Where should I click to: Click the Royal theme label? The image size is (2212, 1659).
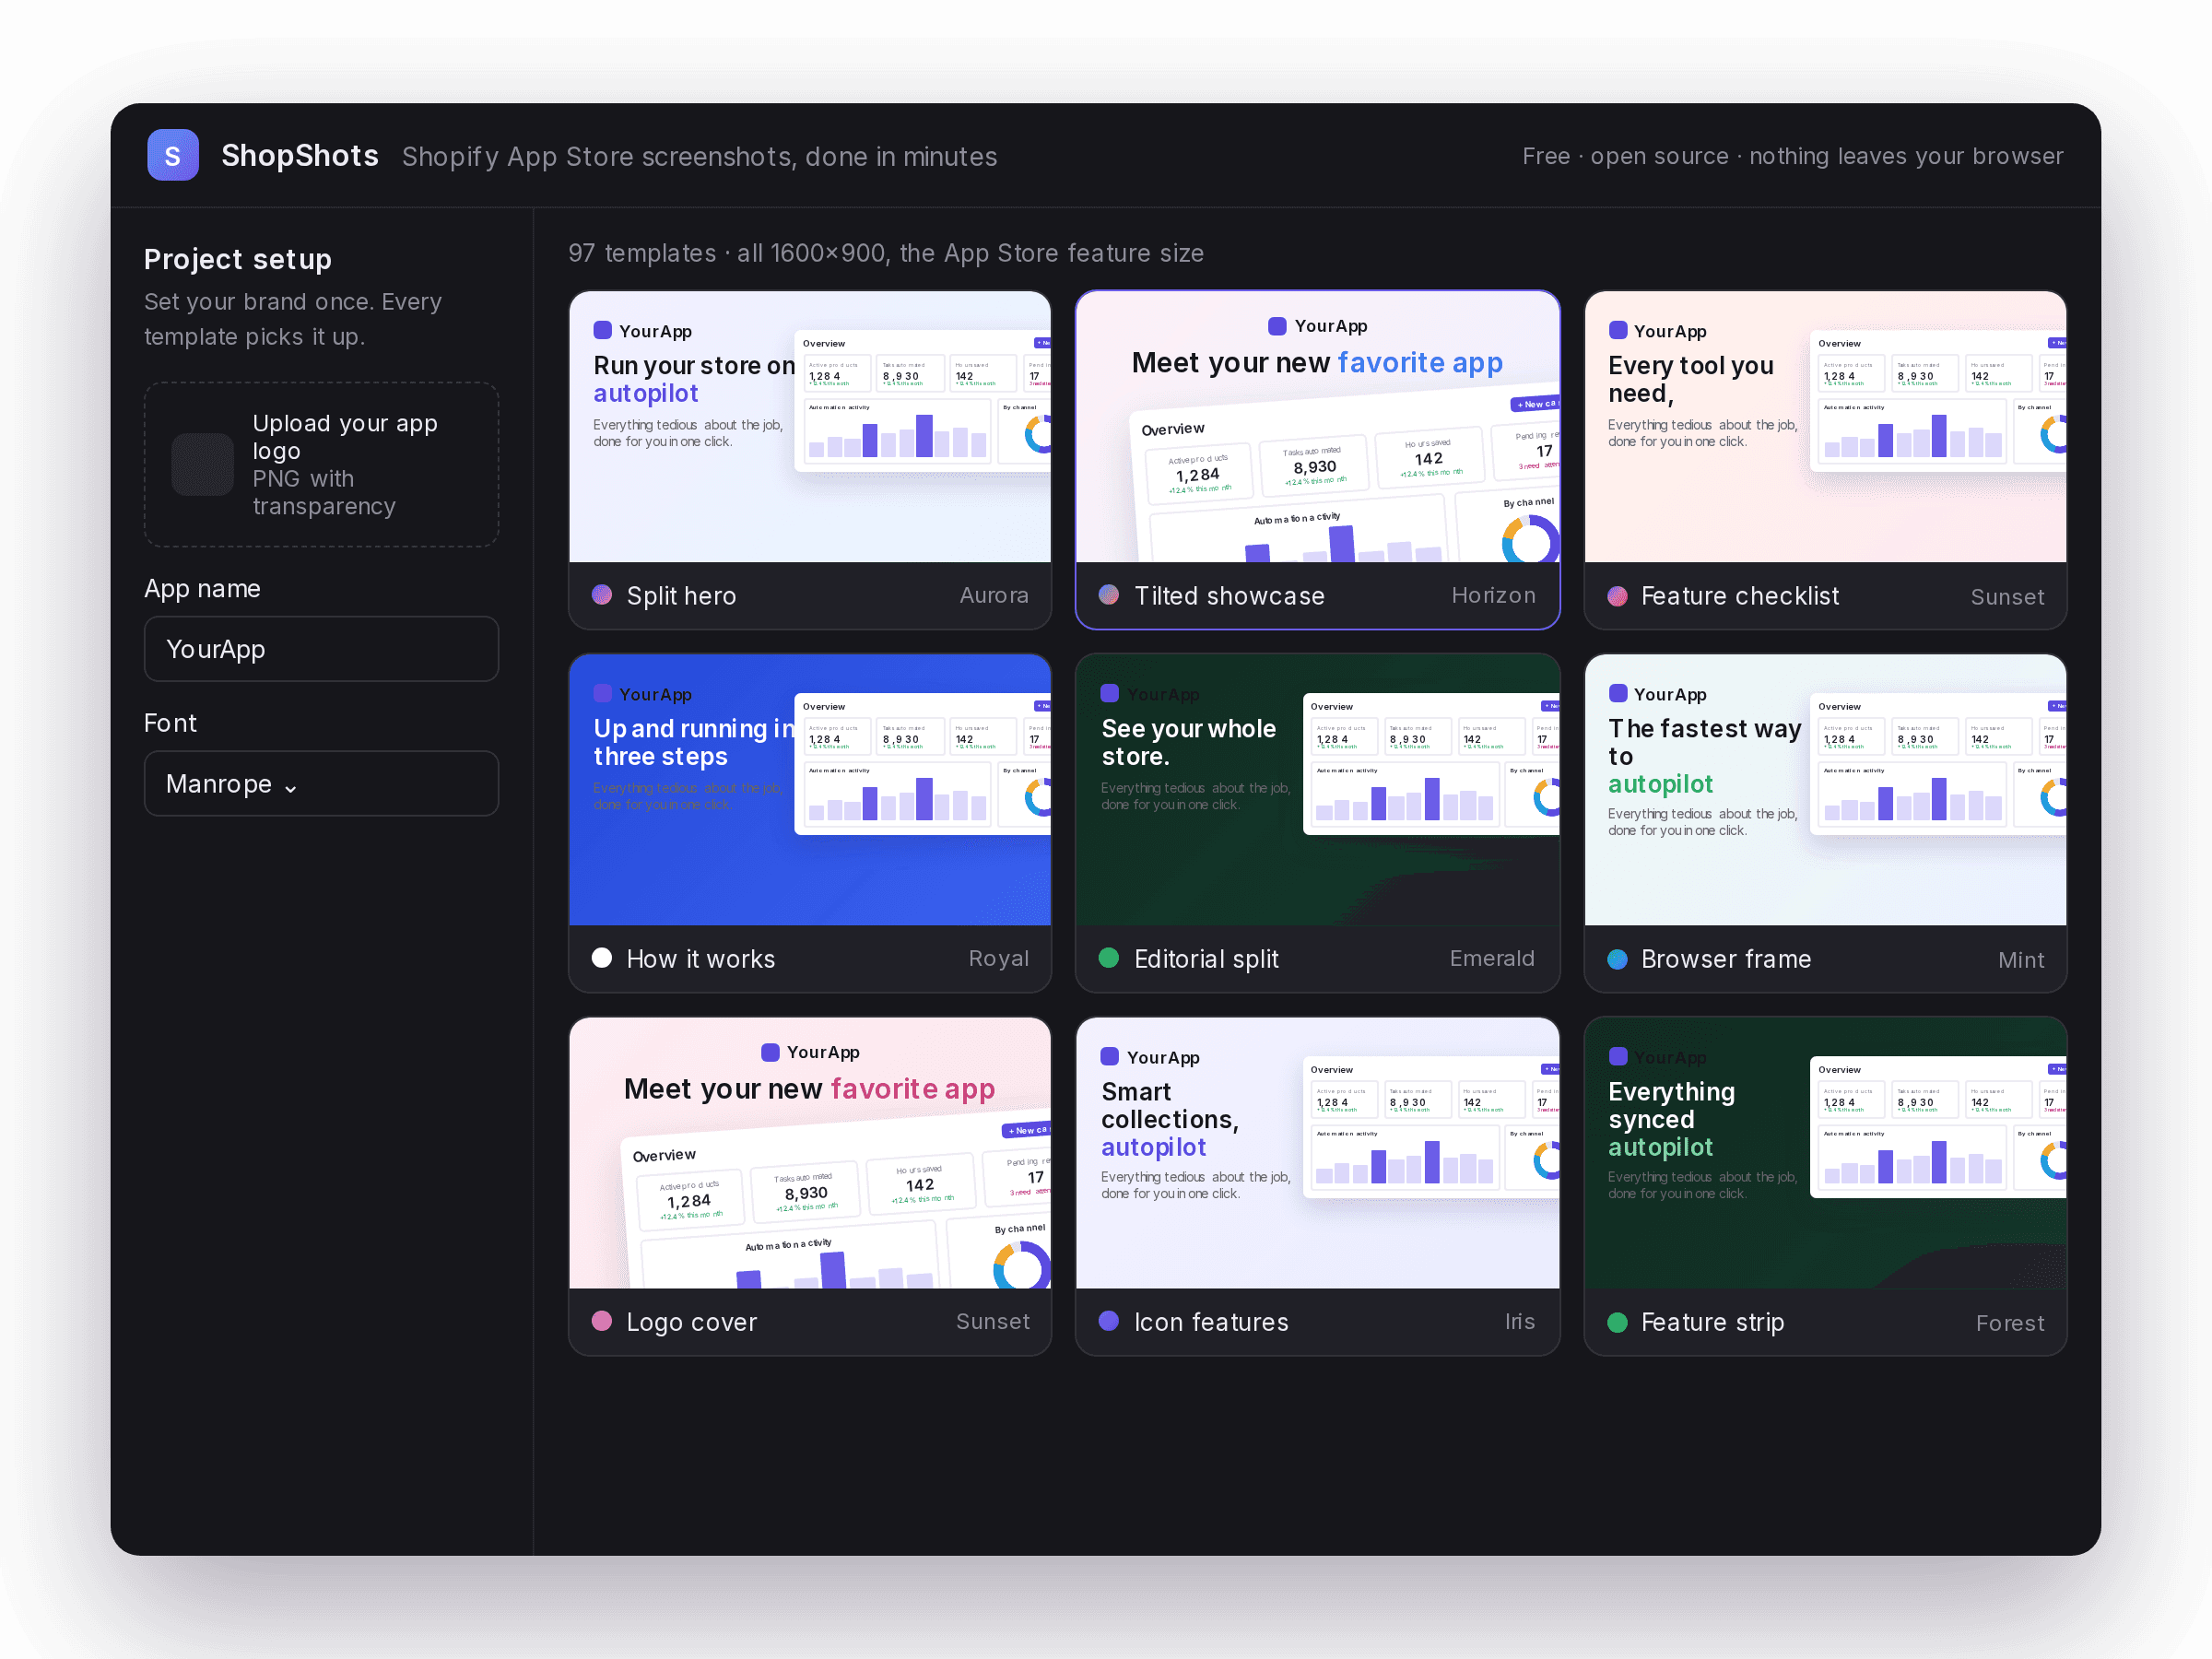tap(998, 958)
